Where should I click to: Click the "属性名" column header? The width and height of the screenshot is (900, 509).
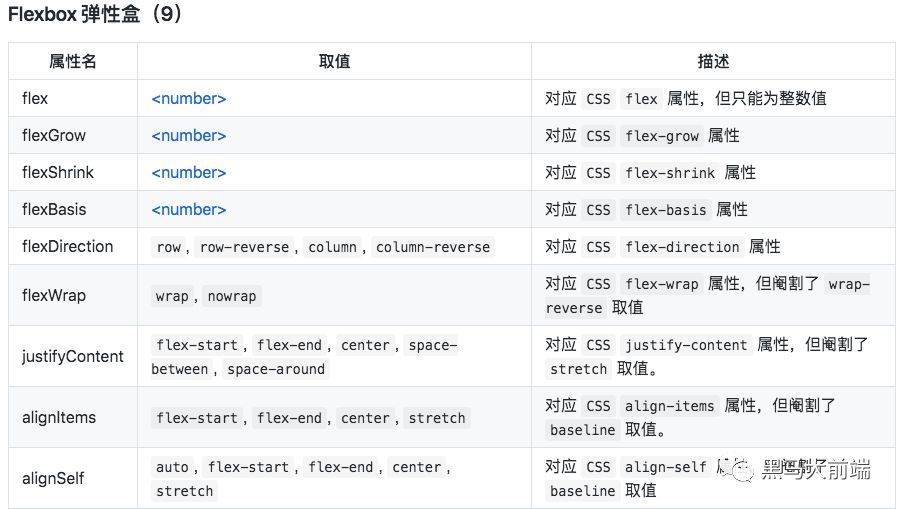(x=73, y=62)
